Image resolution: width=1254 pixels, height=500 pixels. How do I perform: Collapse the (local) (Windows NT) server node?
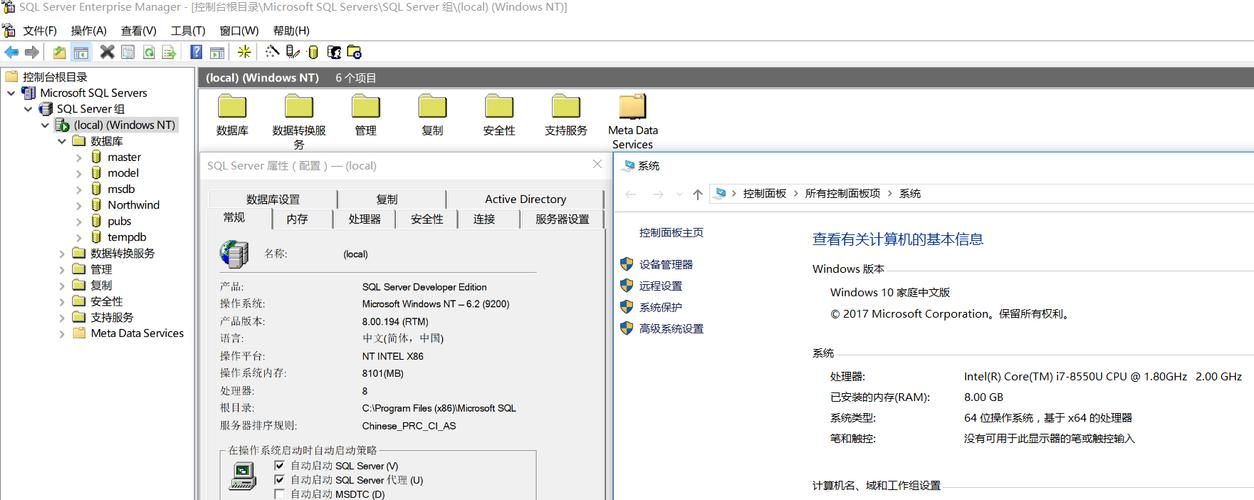click(45, 125)
